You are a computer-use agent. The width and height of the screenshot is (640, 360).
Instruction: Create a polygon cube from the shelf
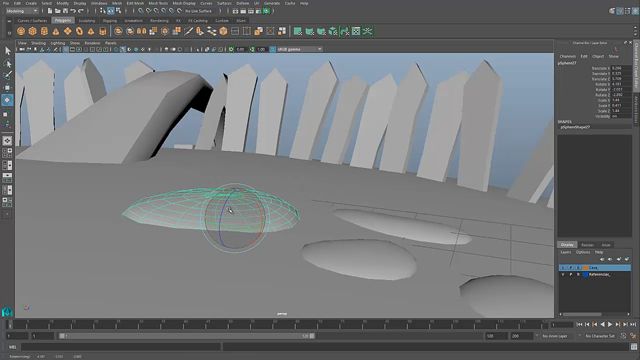tap(33, 31)
